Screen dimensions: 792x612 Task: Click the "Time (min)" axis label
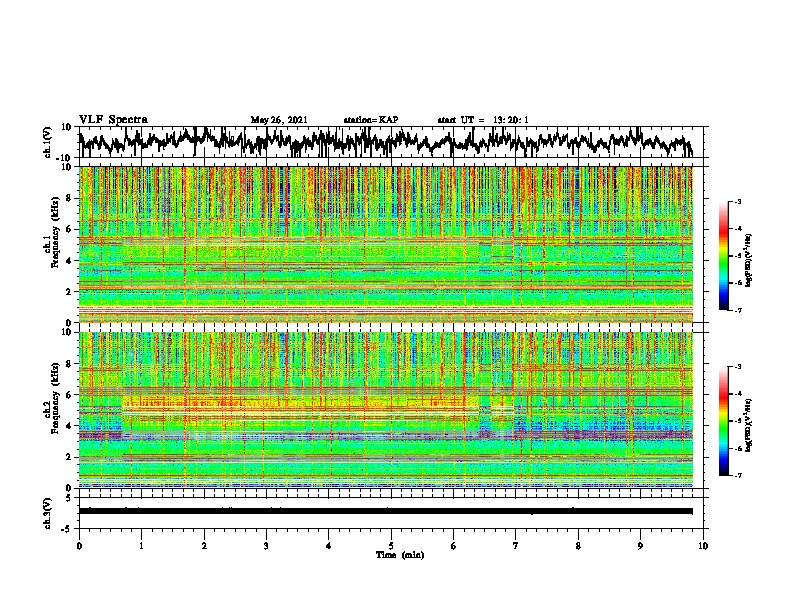point(400,555)
